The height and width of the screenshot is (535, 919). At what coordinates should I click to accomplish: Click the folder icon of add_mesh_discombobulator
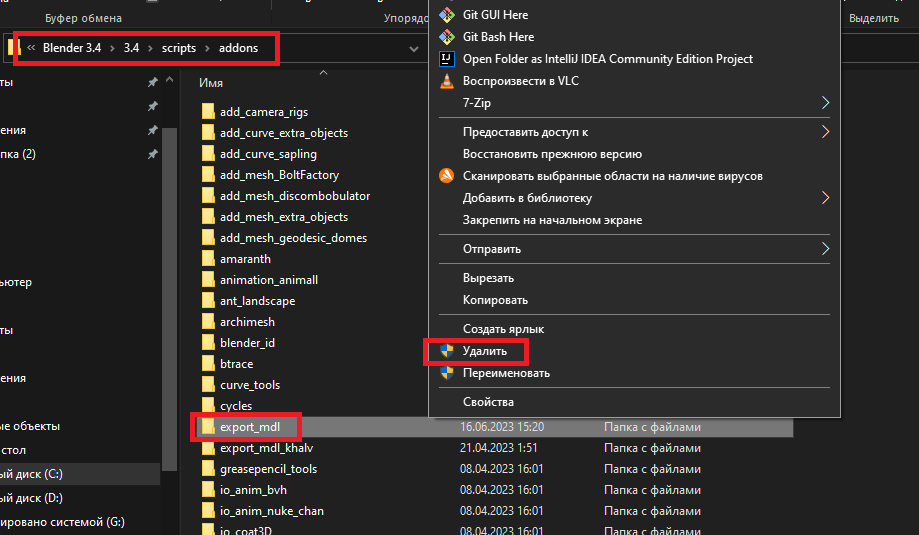(x=208, y=196)
